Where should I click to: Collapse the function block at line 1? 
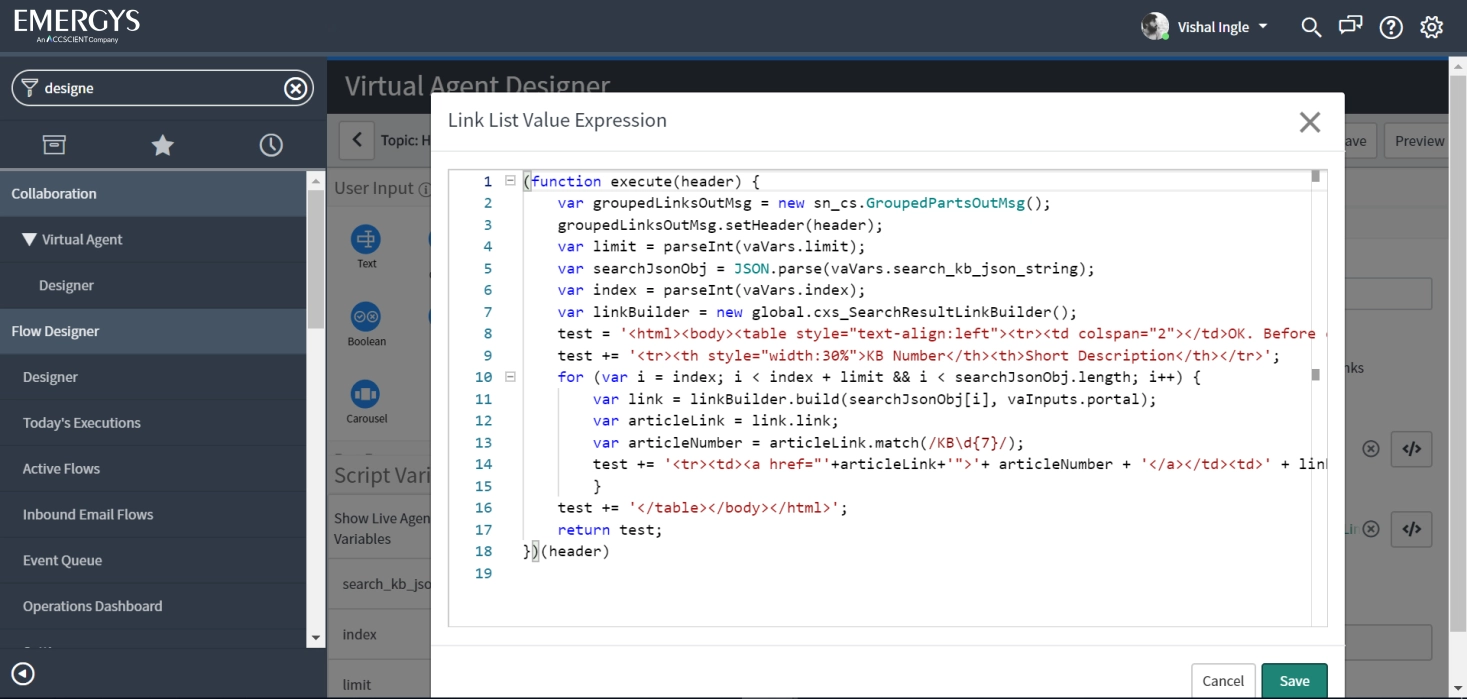[x=510, y=181]
